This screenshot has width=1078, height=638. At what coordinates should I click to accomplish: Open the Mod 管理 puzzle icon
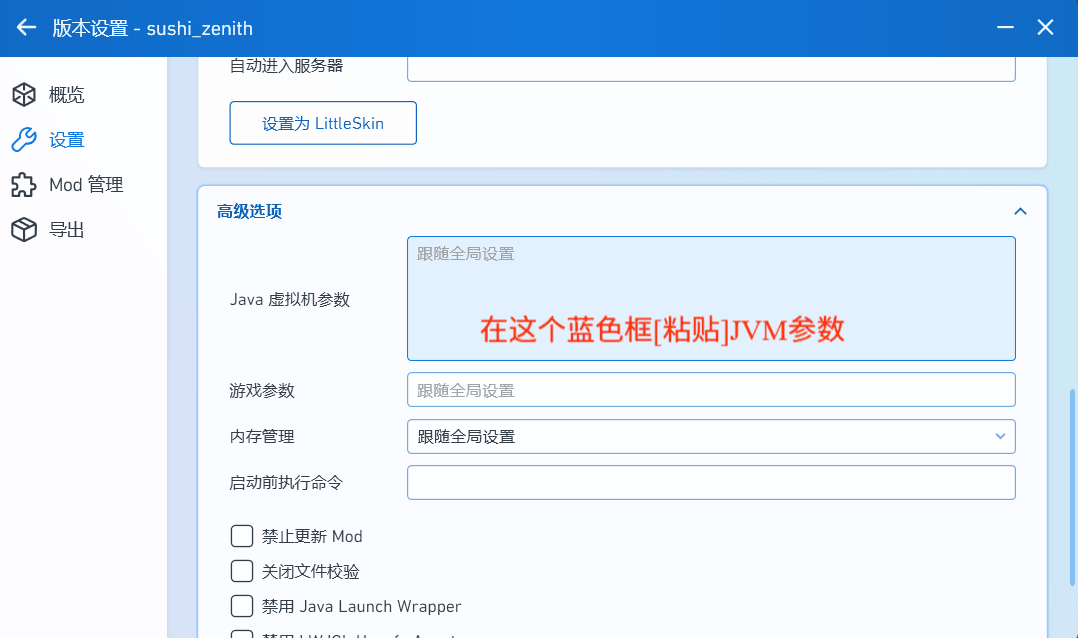click(24, 185)
